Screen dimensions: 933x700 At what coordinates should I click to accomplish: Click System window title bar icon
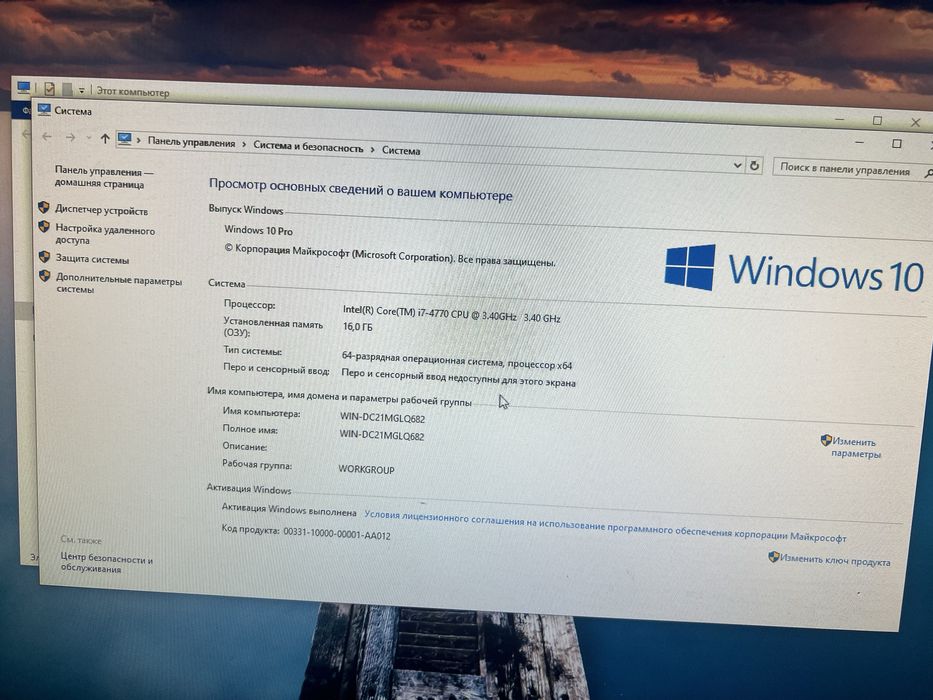pyautogui.click(x=43, y=110)
